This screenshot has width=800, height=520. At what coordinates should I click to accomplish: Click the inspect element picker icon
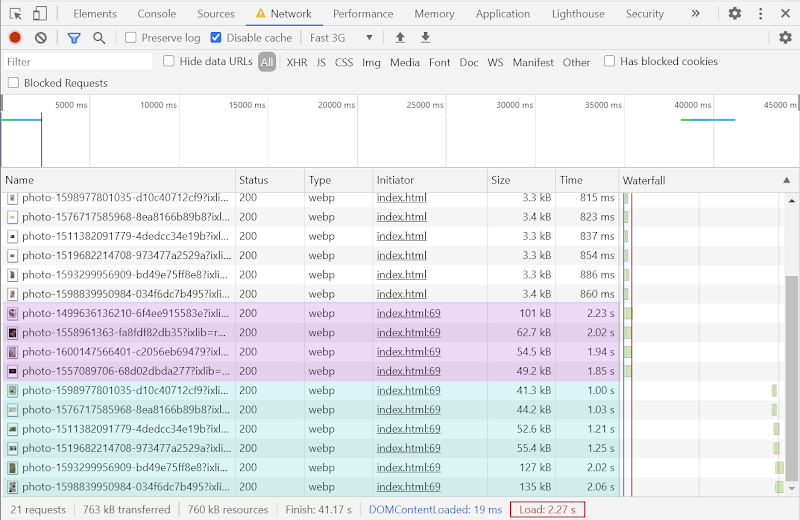(16, 14)
